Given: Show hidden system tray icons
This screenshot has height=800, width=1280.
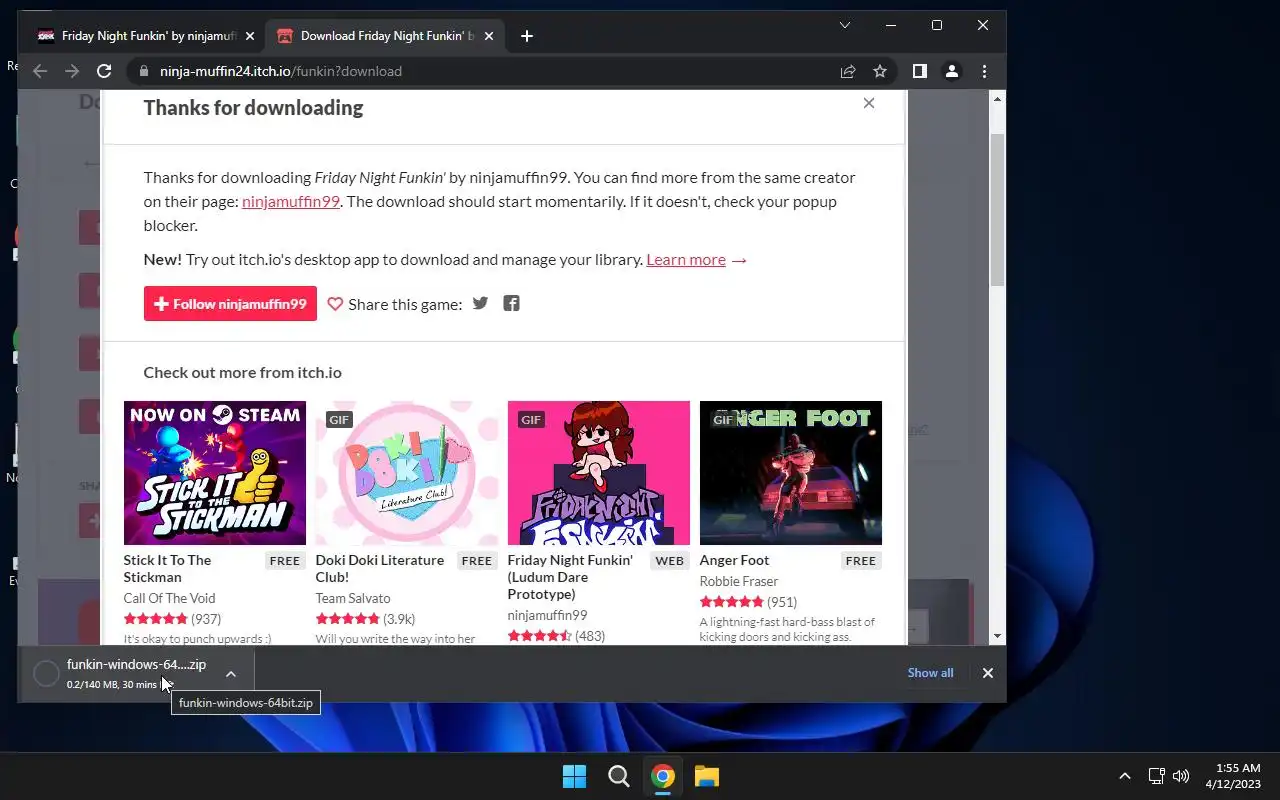Looking at the screenshot, I should pyautogui.click(x=1124, y=776).
